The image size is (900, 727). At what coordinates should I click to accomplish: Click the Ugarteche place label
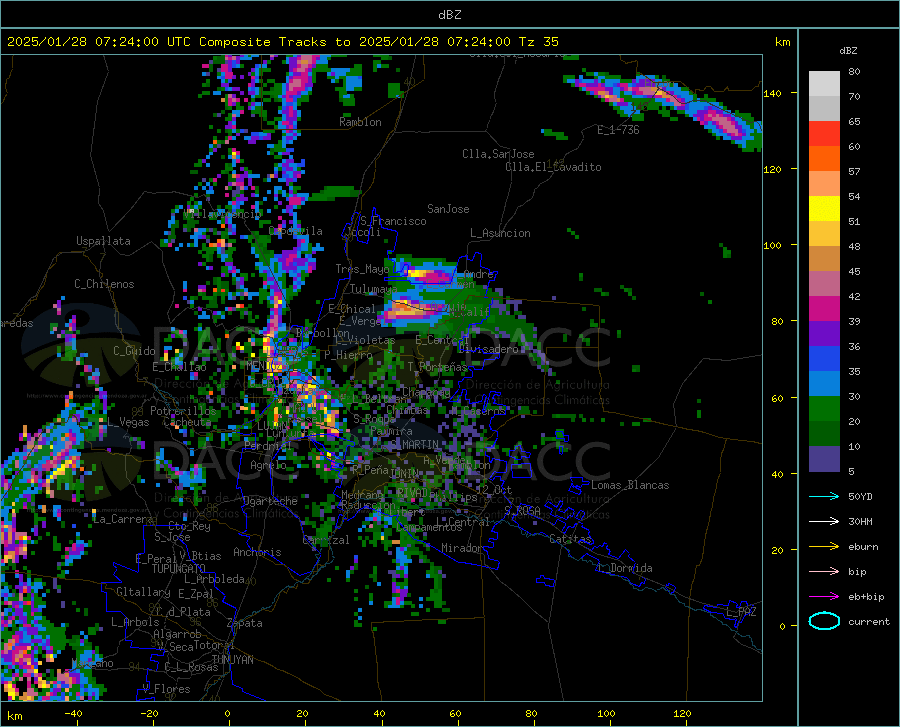click(x=270, y=501)
